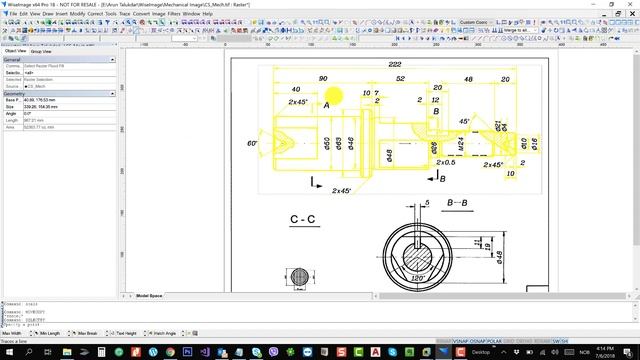Click the 222 overall length dimension
640x360 pixels.
pyautogui.click(x=395, y=64)
